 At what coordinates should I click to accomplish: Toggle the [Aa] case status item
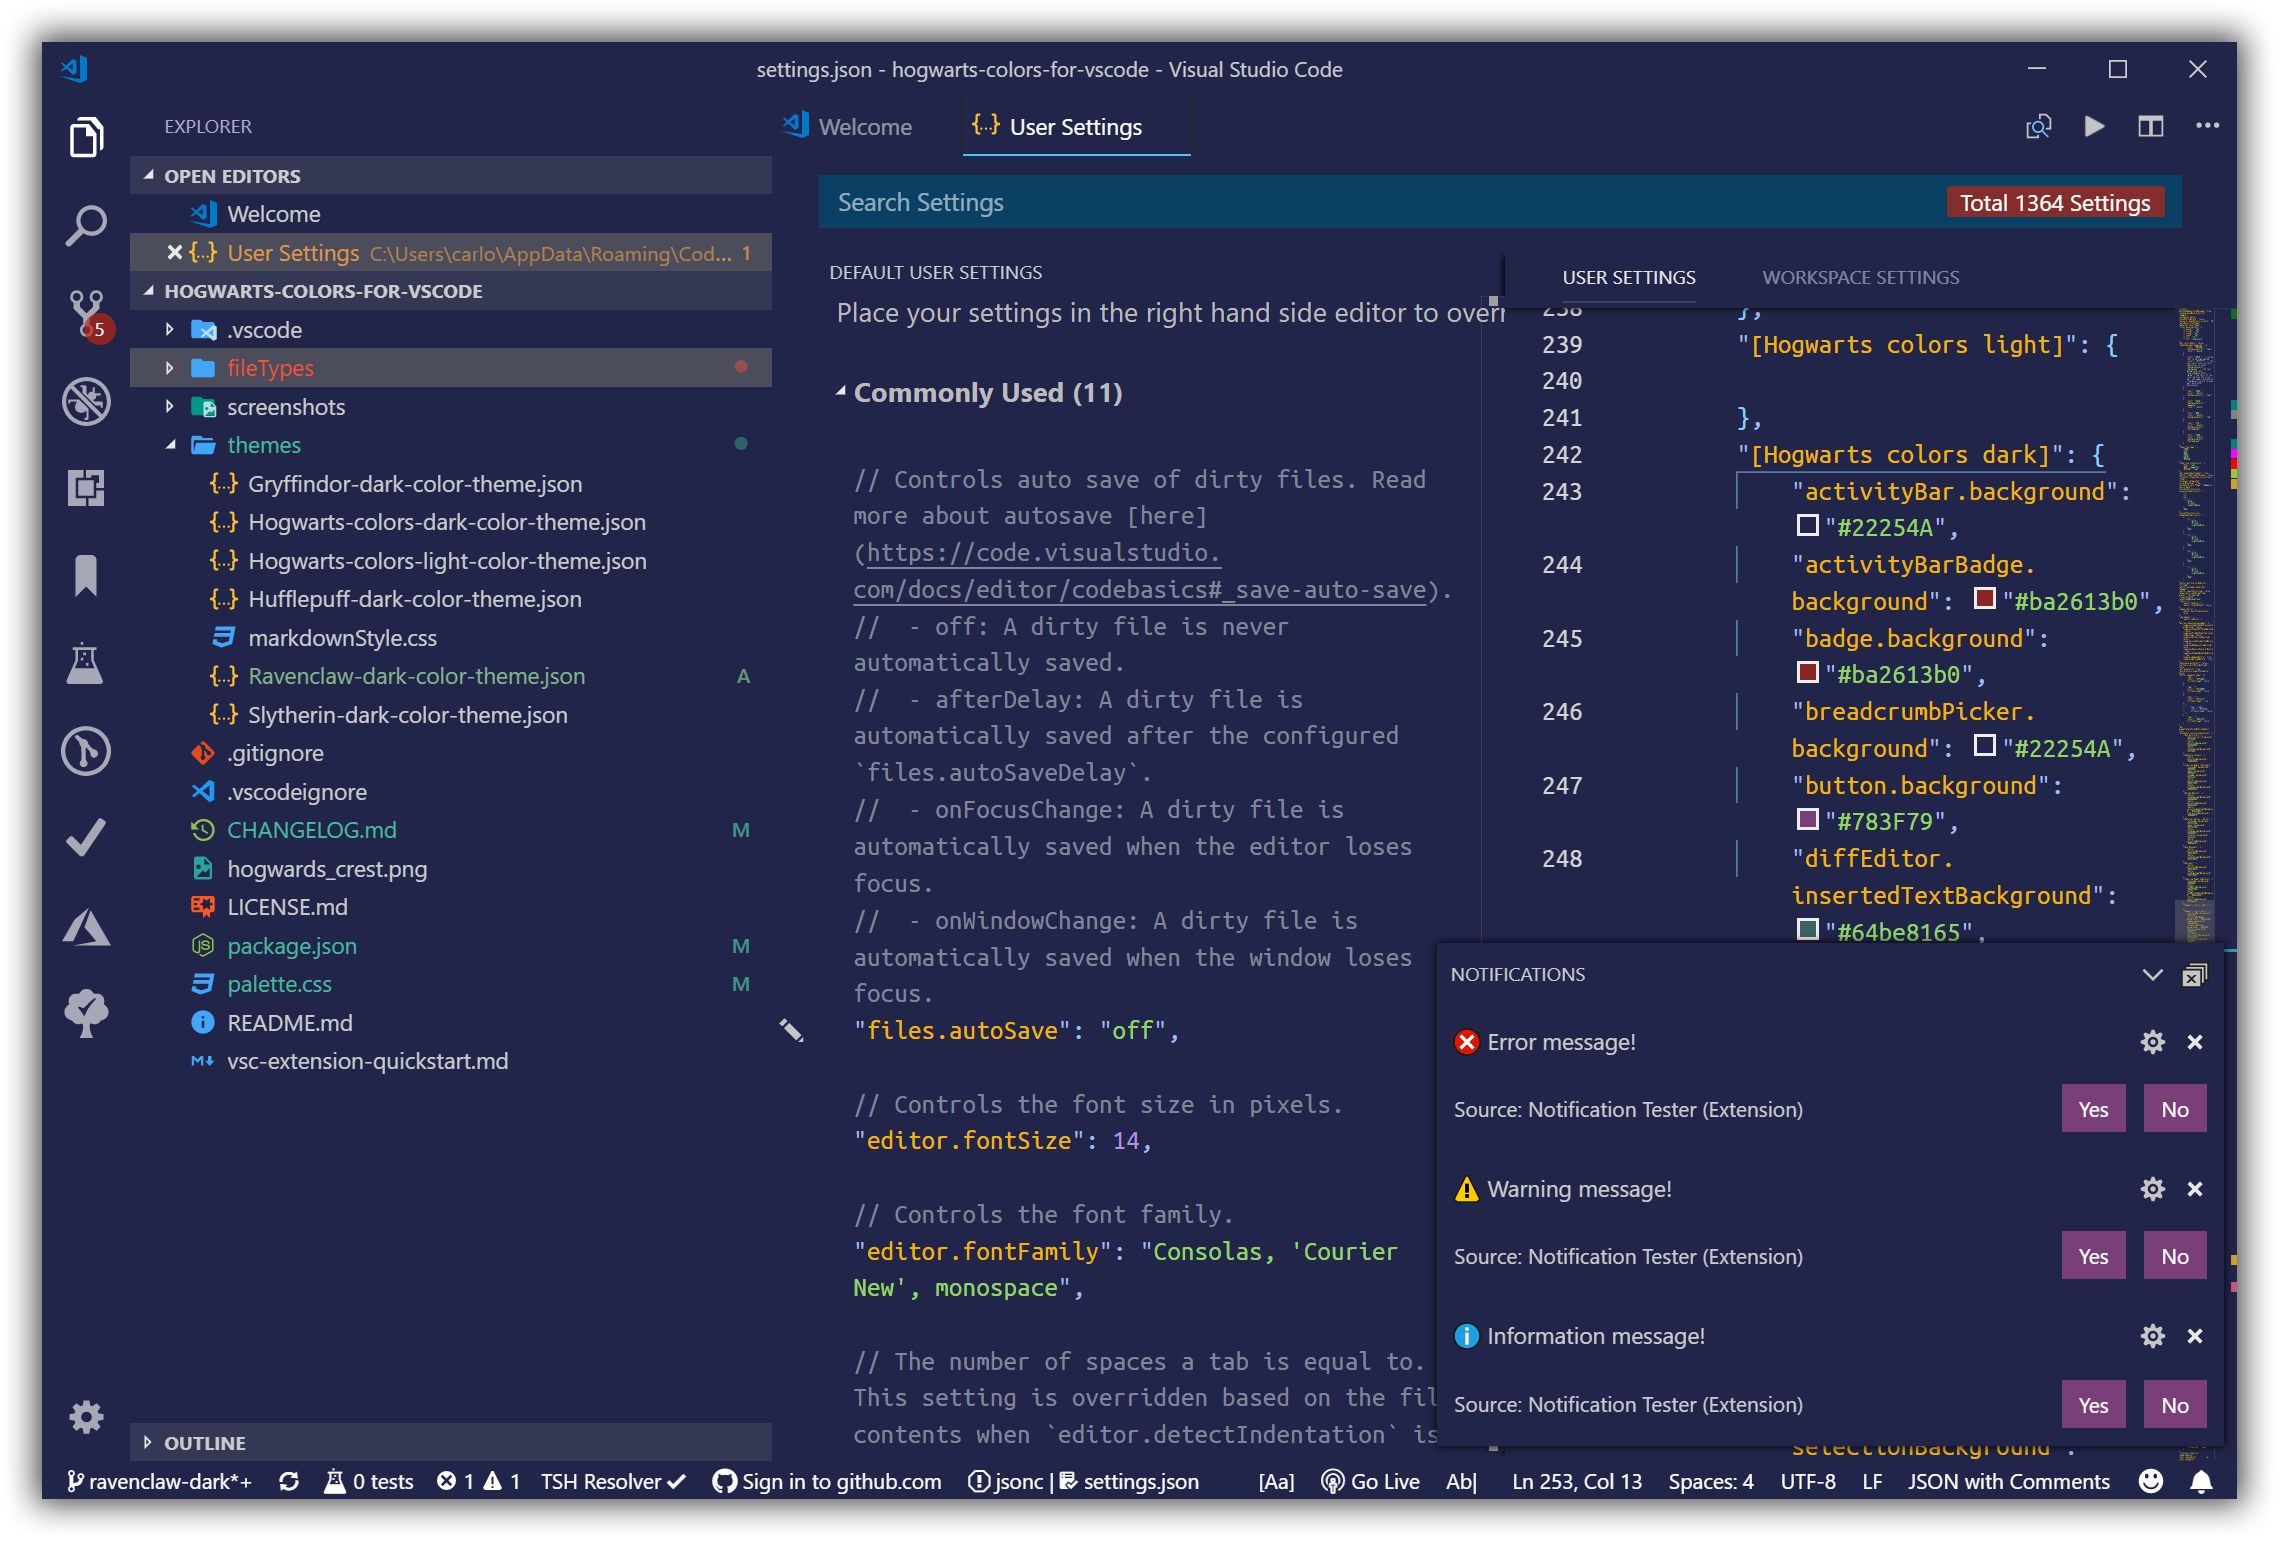(x=1276, y=1482)
